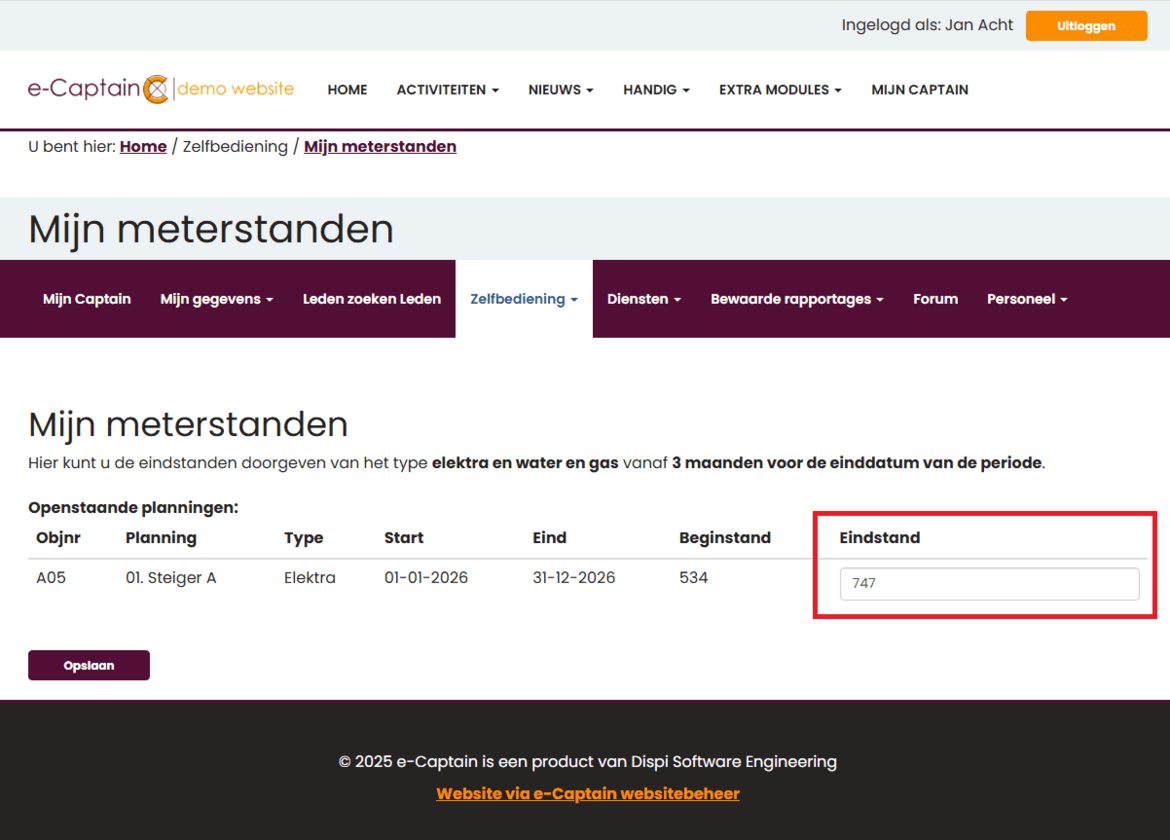Click the 'Openstaande planningen:' label
Viewport: 1170px width, 840px height.
134,508
